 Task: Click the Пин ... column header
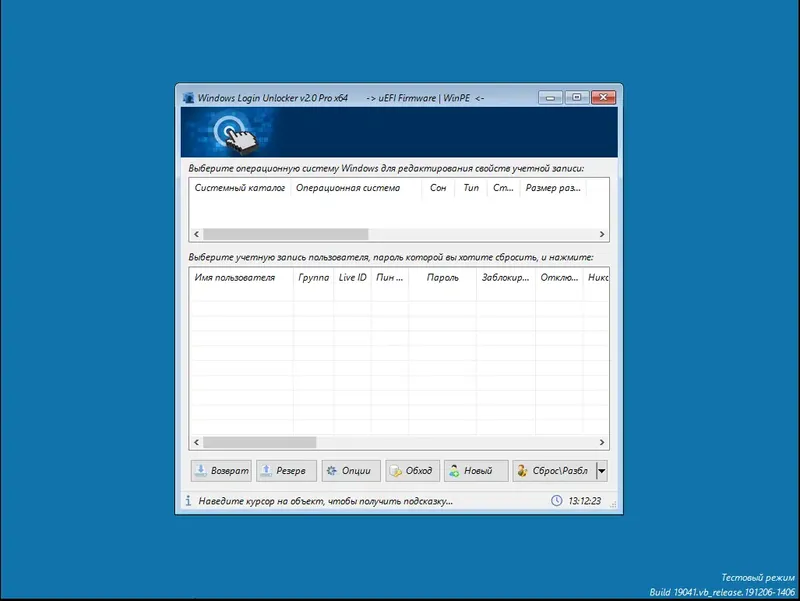[x=390, y=278]
